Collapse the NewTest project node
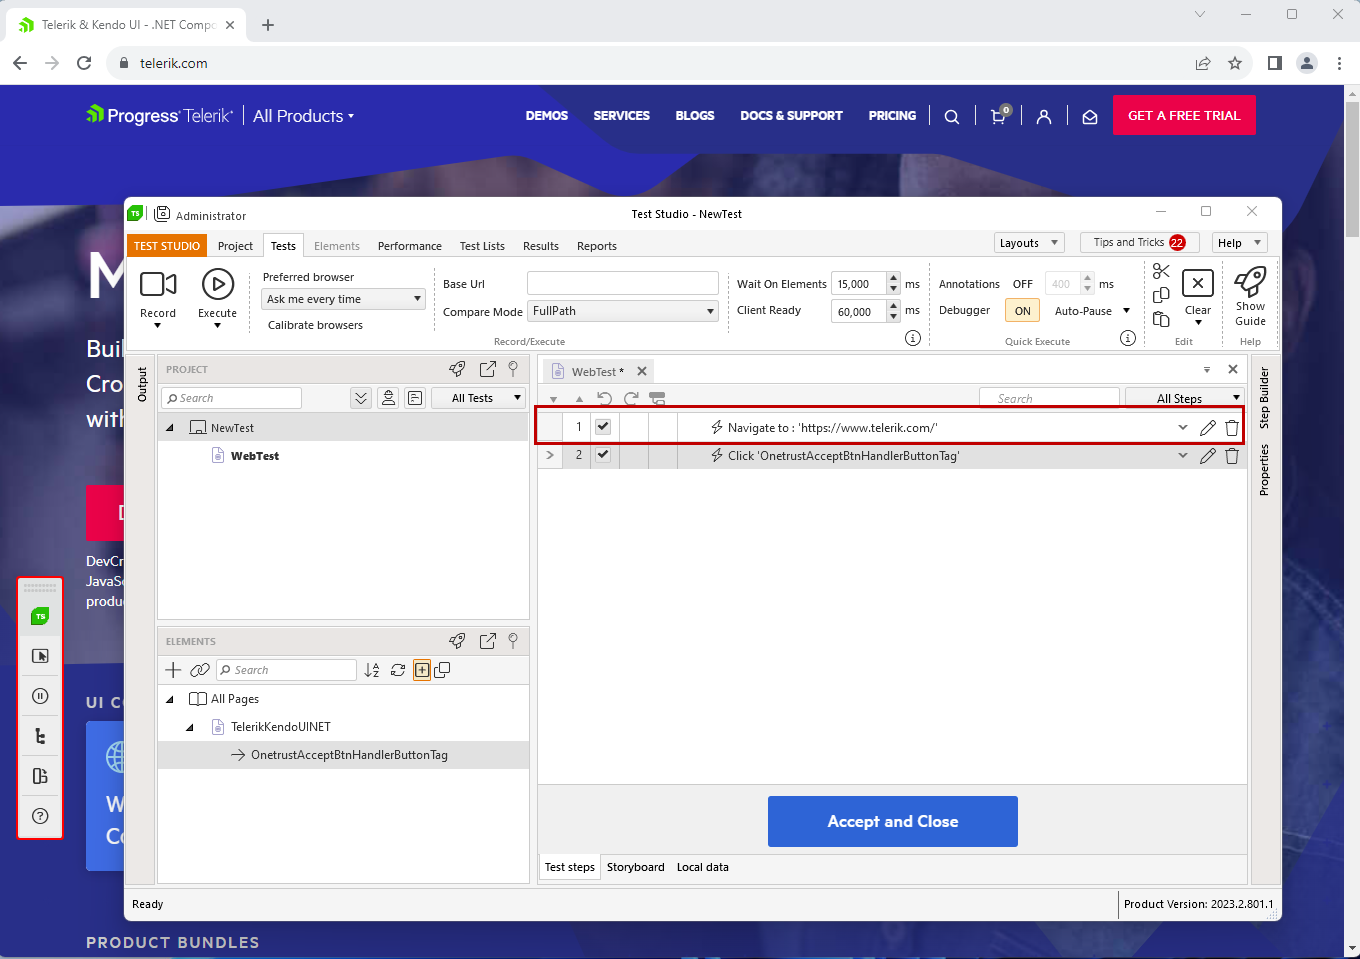This screenshot has height=959, width=1360. pyautogui.click(x=170, y=427)
